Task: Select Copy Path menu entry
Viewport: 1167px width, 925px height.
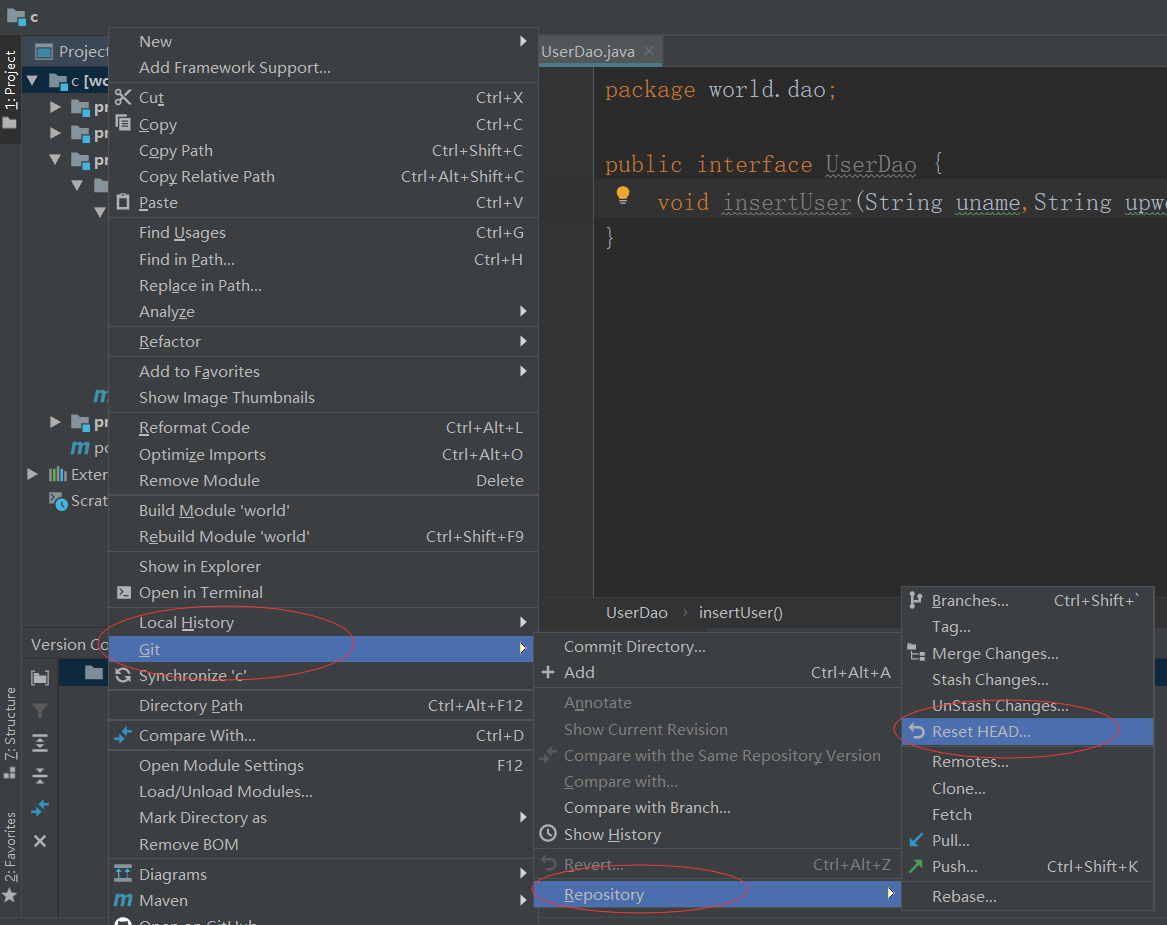Action: pos(323,150)
